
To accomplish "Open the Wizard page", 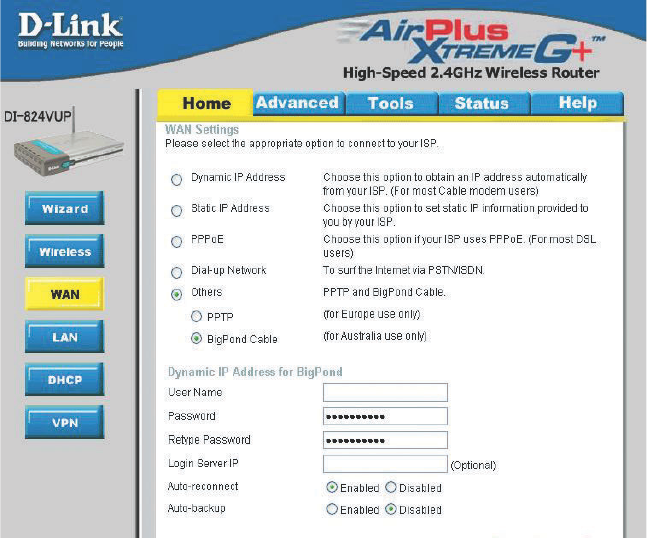I will pyautogui.click(x=65, y=208).
